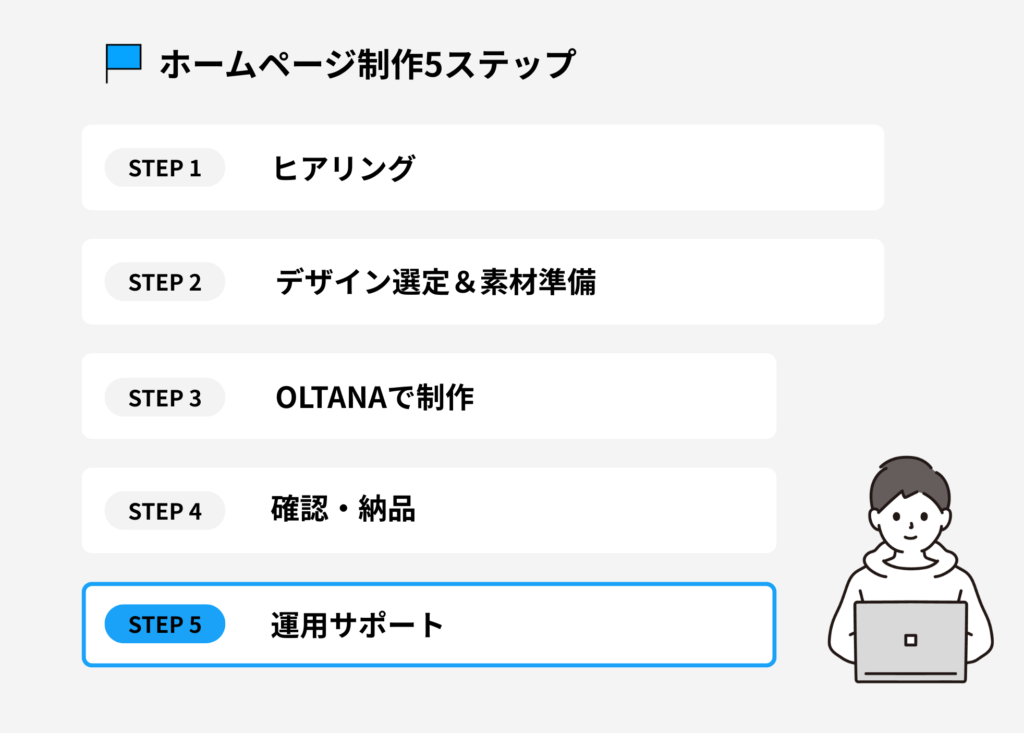Click the blank right end of the STEP 1 card

(x=800, y=168)
